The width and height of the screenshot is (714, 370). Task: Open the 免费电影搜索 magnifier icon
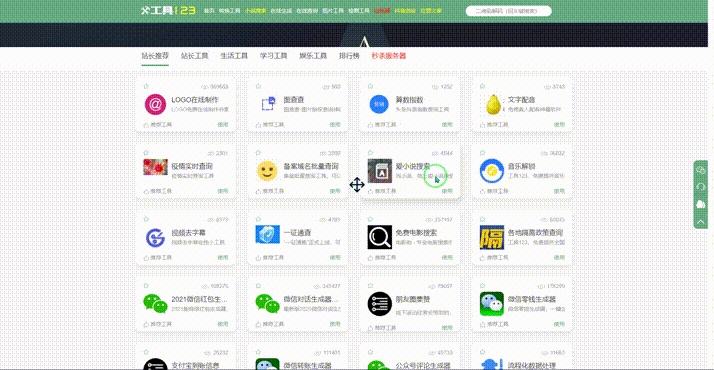click(380, 237)
